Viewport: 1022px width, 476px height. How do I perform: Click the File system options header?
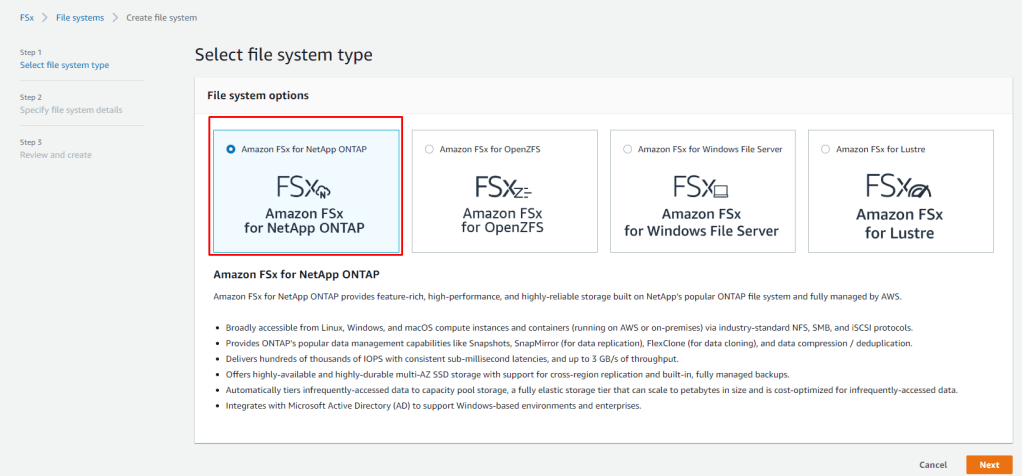click(257, 95)
